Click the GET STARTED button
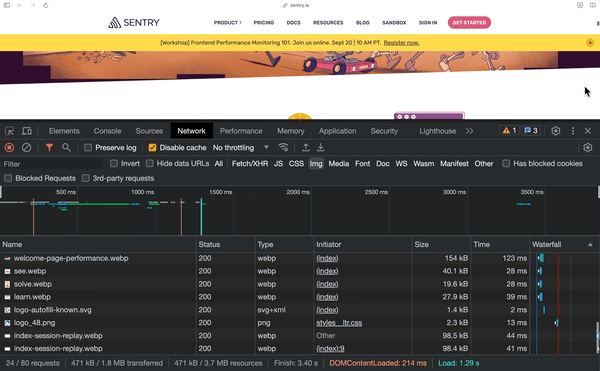This screenshot has width=600, height=371. (469, 23)
